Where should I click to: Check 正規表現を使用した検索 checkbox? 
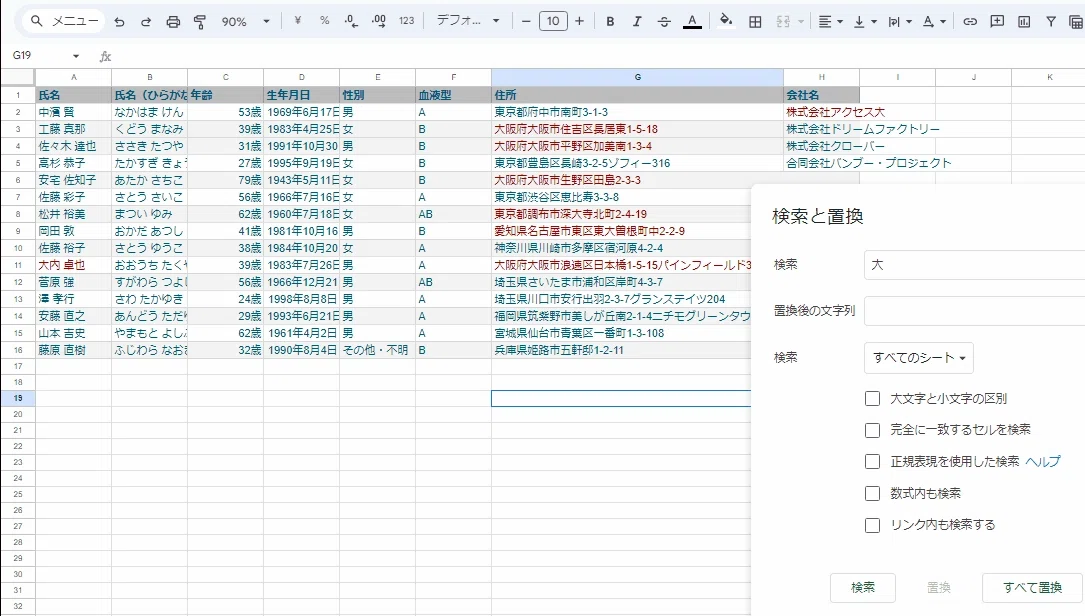pos(873,462)
